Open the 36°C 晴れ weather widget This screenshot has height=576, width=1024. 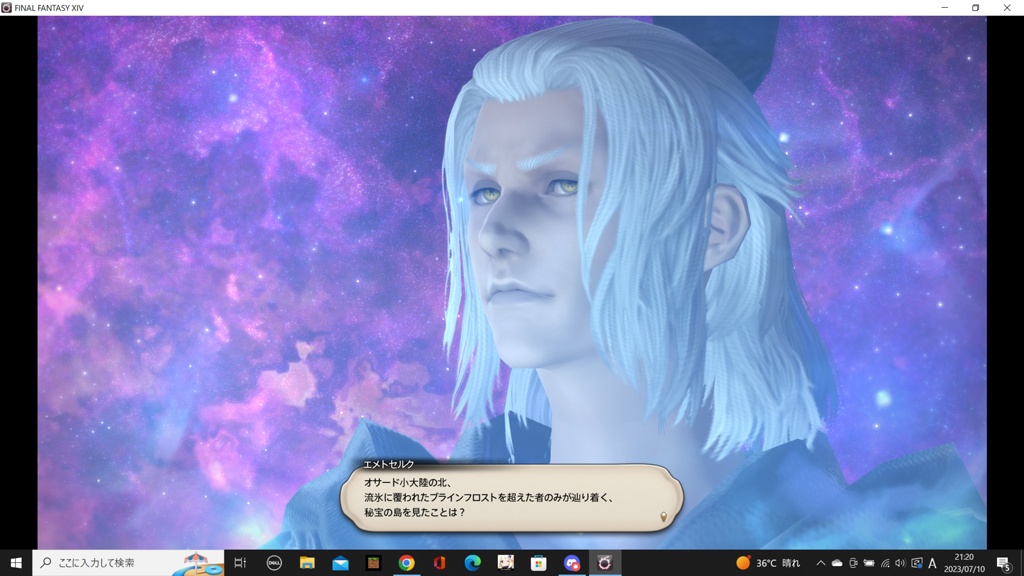pyautogui.click(x=768, y=562)
